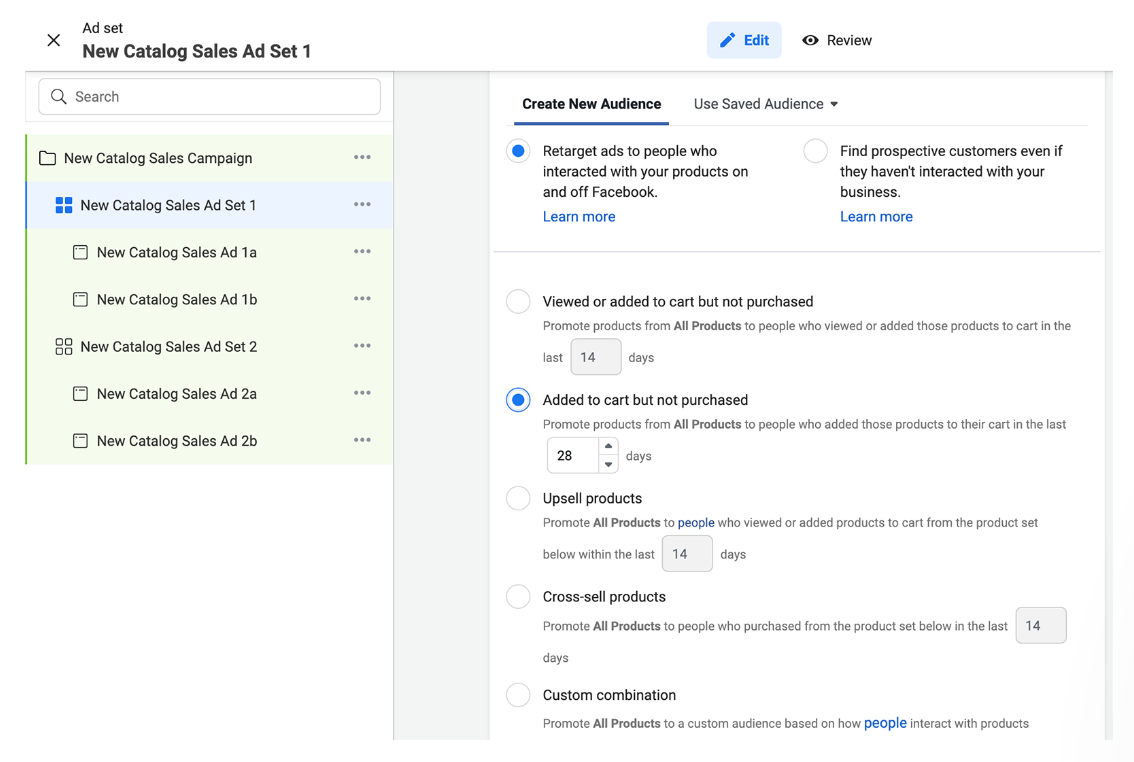Click the Edit button
This screenshot has width=1134, height=762.
pos(744,40)
